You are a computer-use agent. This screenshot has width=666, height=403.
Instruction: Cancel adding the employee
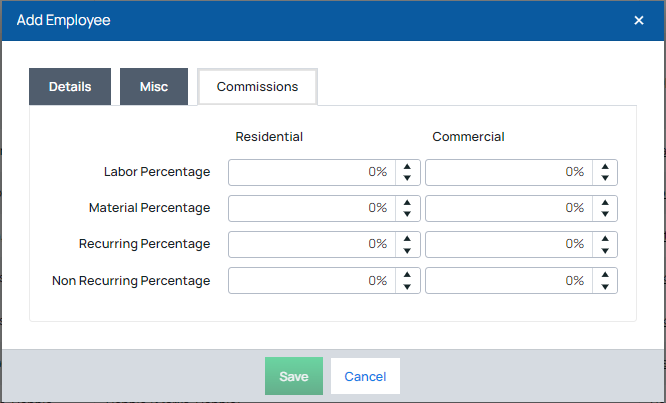[365, 377]
